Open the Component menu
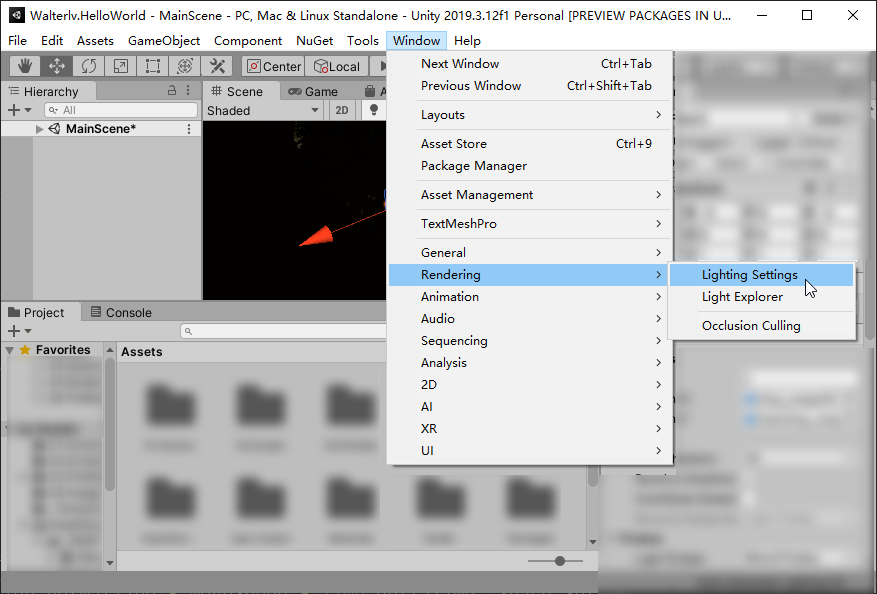The image size is (877, 594). 248,41
